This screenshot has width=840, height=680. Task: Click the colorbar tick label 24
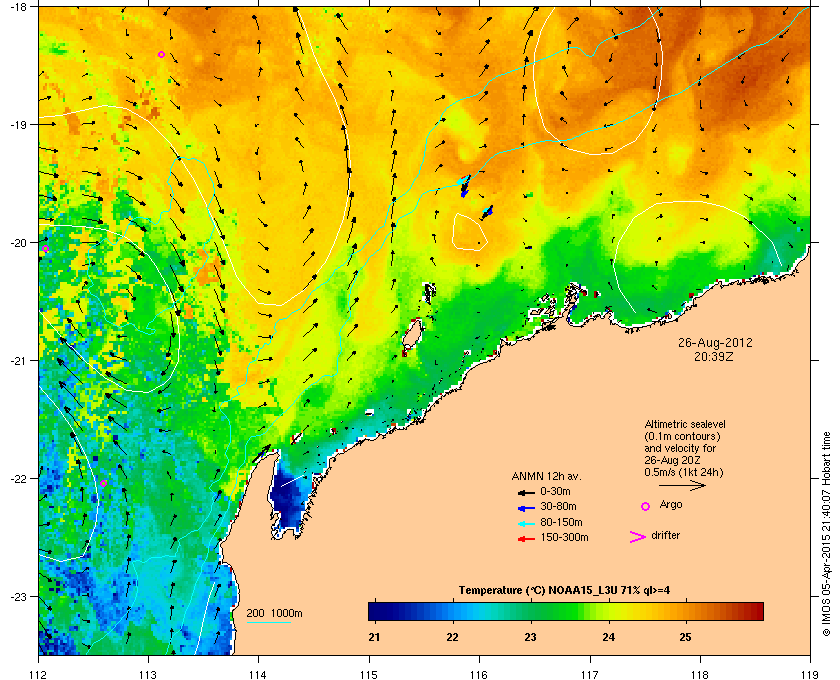point(608,637)
